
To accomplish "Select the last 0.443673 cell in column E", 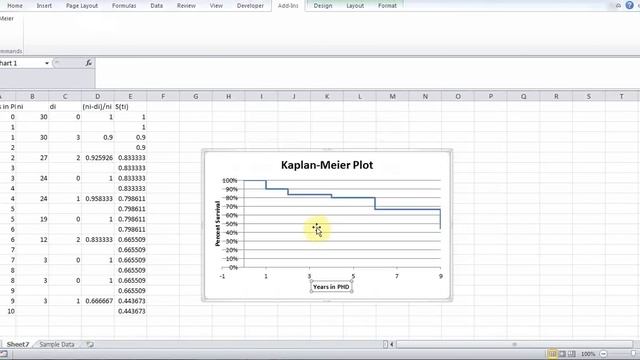I will click(130, 311).
